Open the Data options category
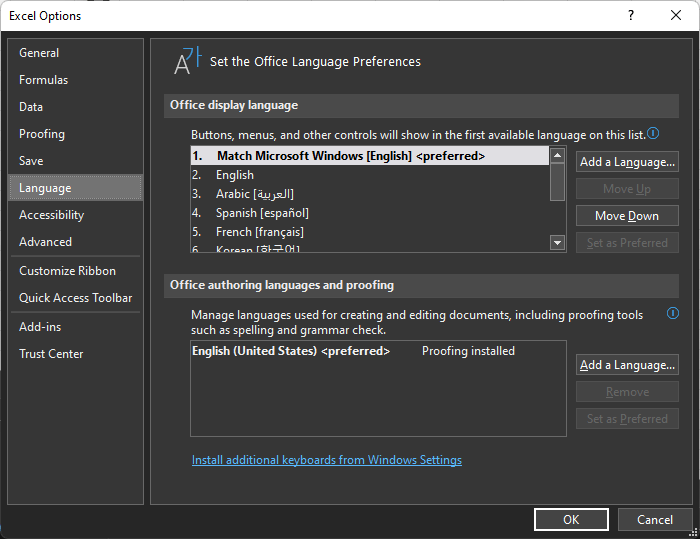The width and height of the screenshot is (700, 539). point(75,107)
